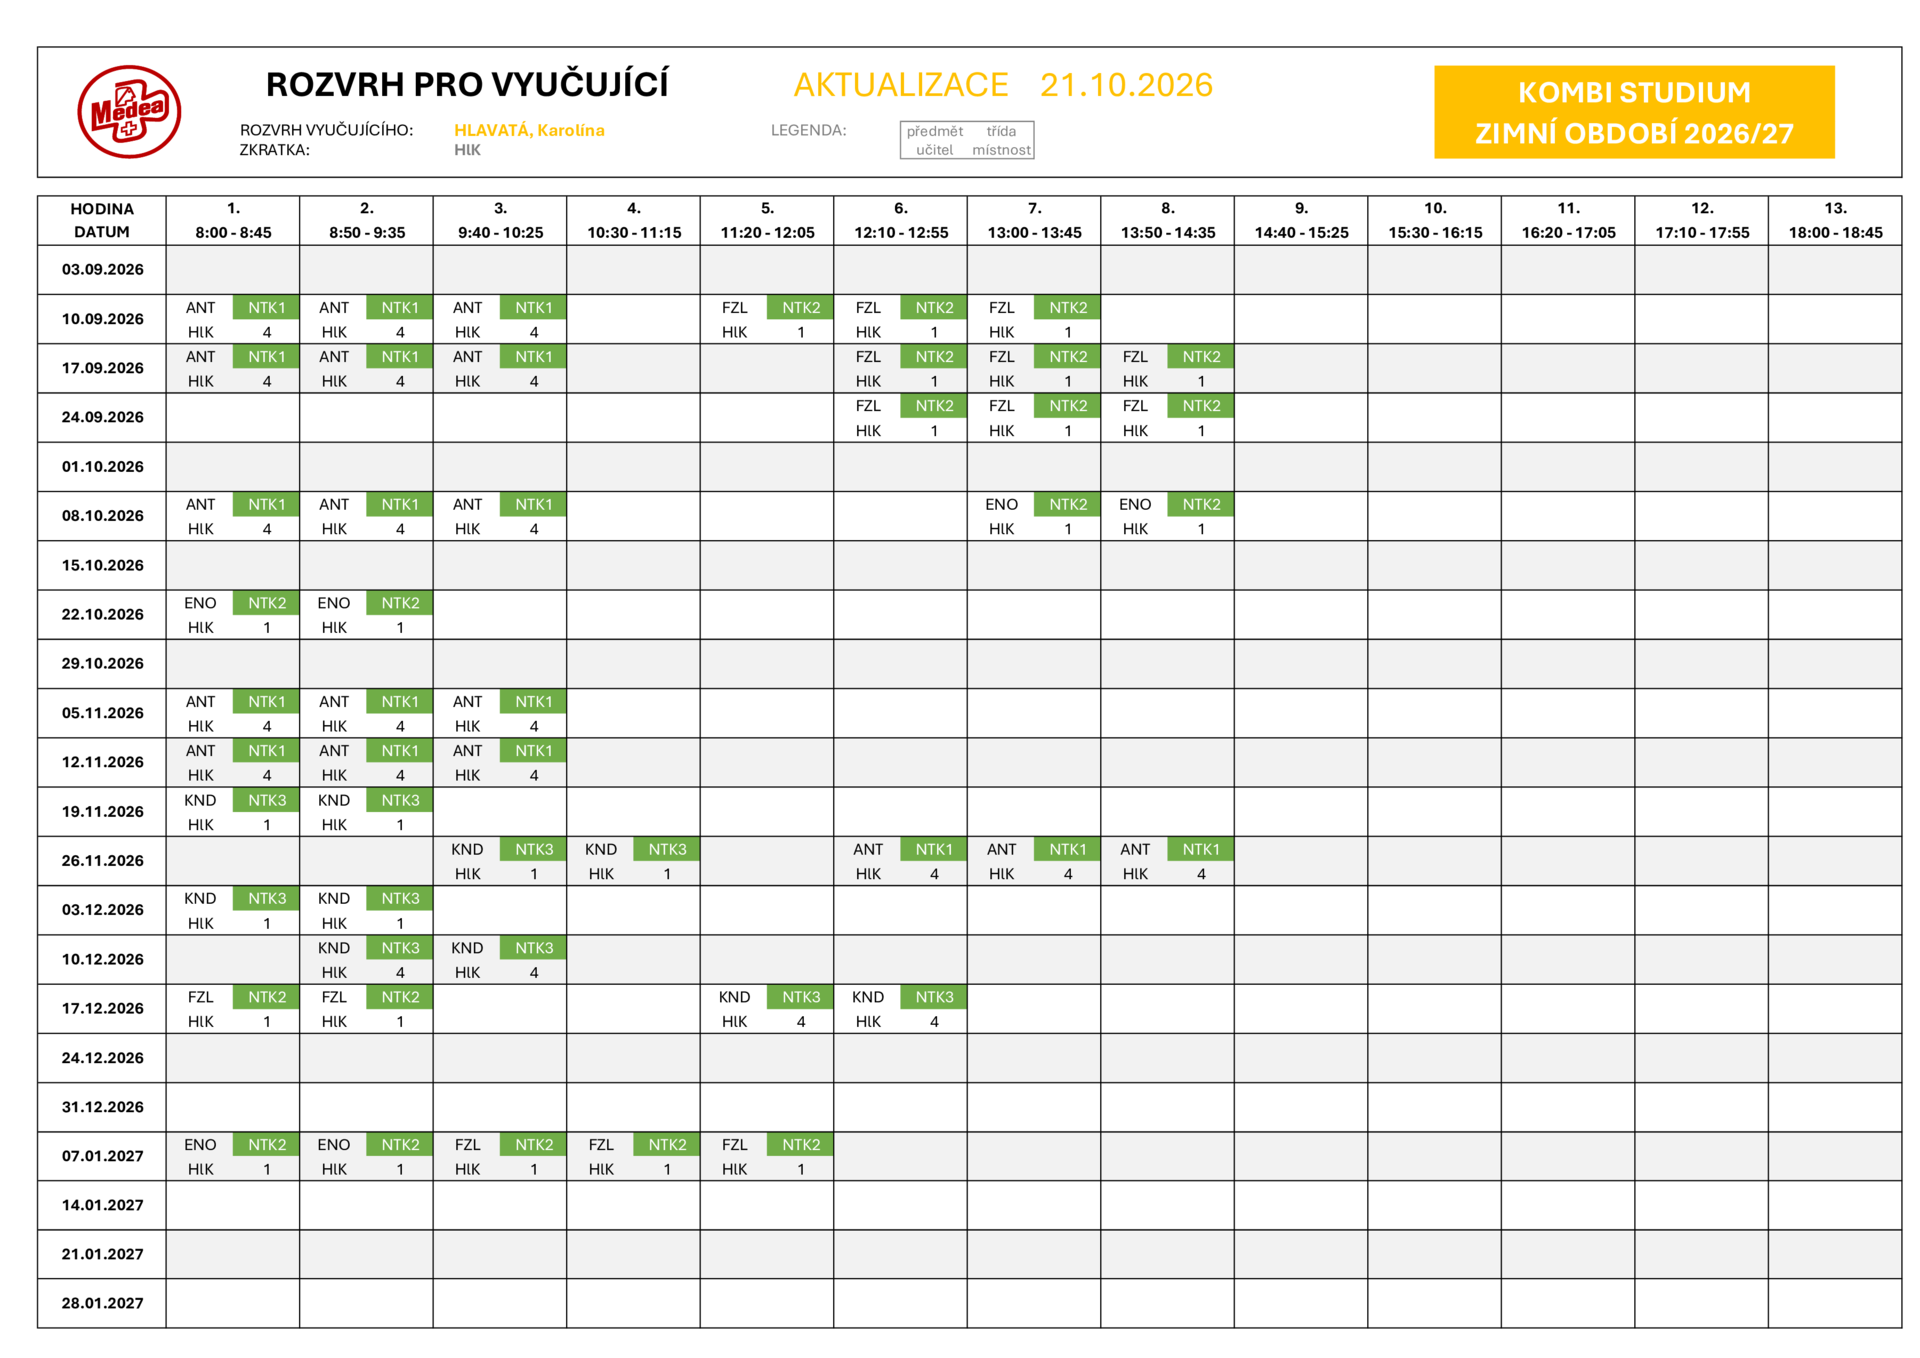The image size is (1920, 1358).
Task: Click the update date 21.10.2026
Action: (x=1126, y=85)
